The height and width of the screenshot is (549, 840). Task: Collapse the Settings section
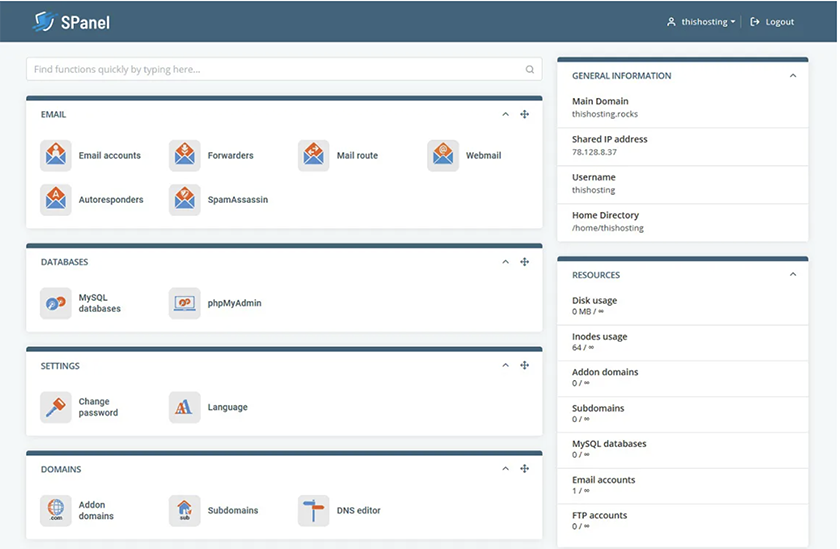pos(505,365)
